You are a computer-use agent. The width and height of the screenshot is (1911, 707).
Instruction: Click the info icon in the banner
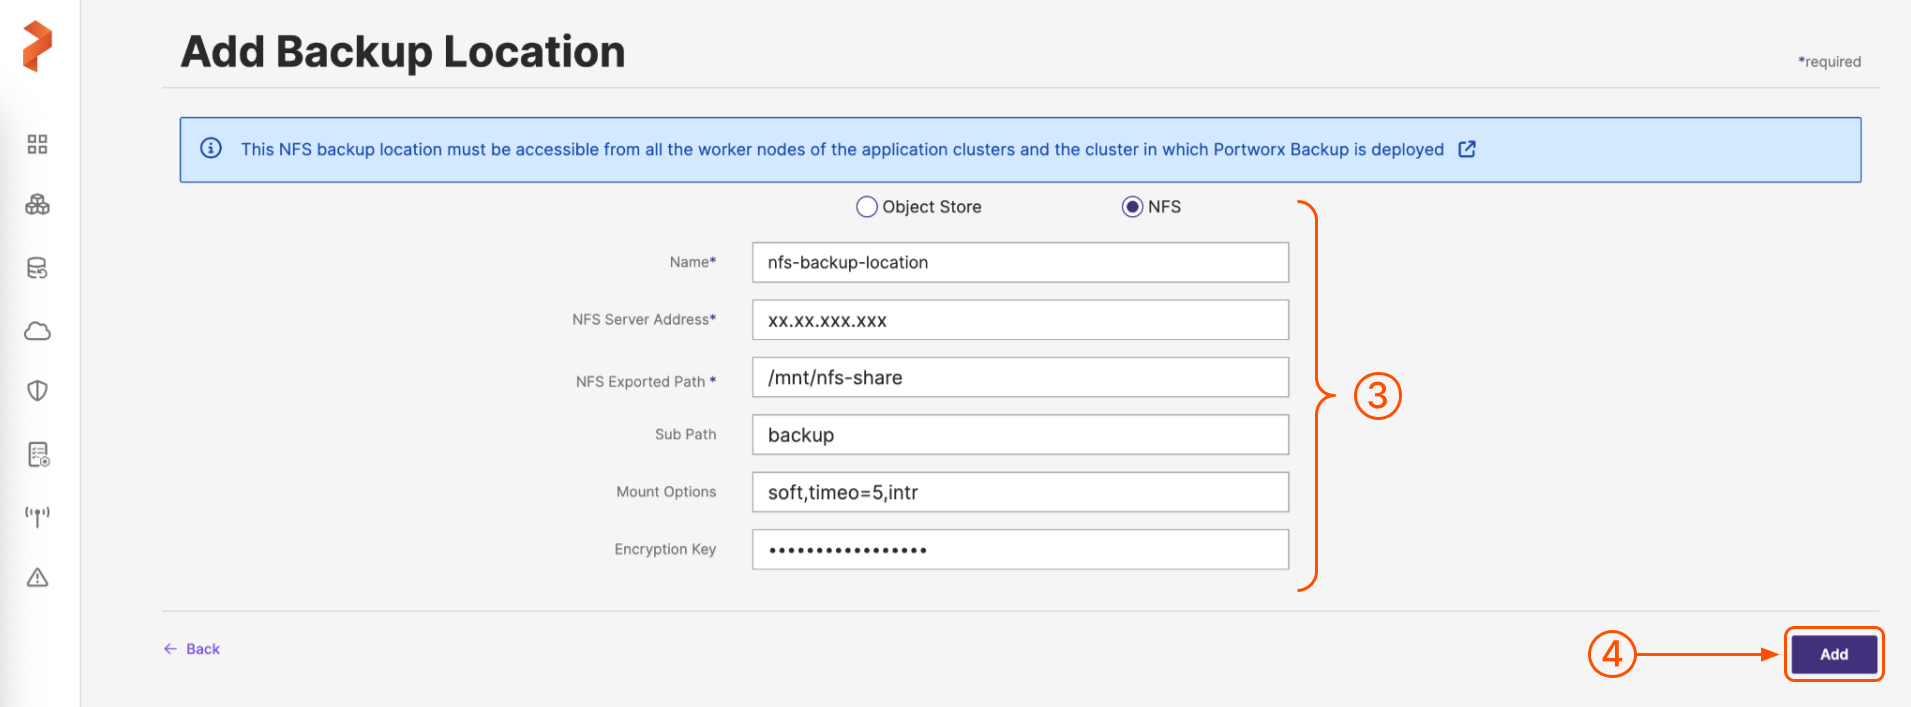[211, 148]
